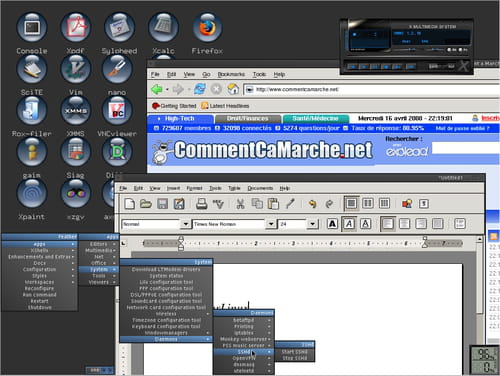Click the Paste clipboard icon
This screenshot has width=500, height=376.
(x=273, y=203)
